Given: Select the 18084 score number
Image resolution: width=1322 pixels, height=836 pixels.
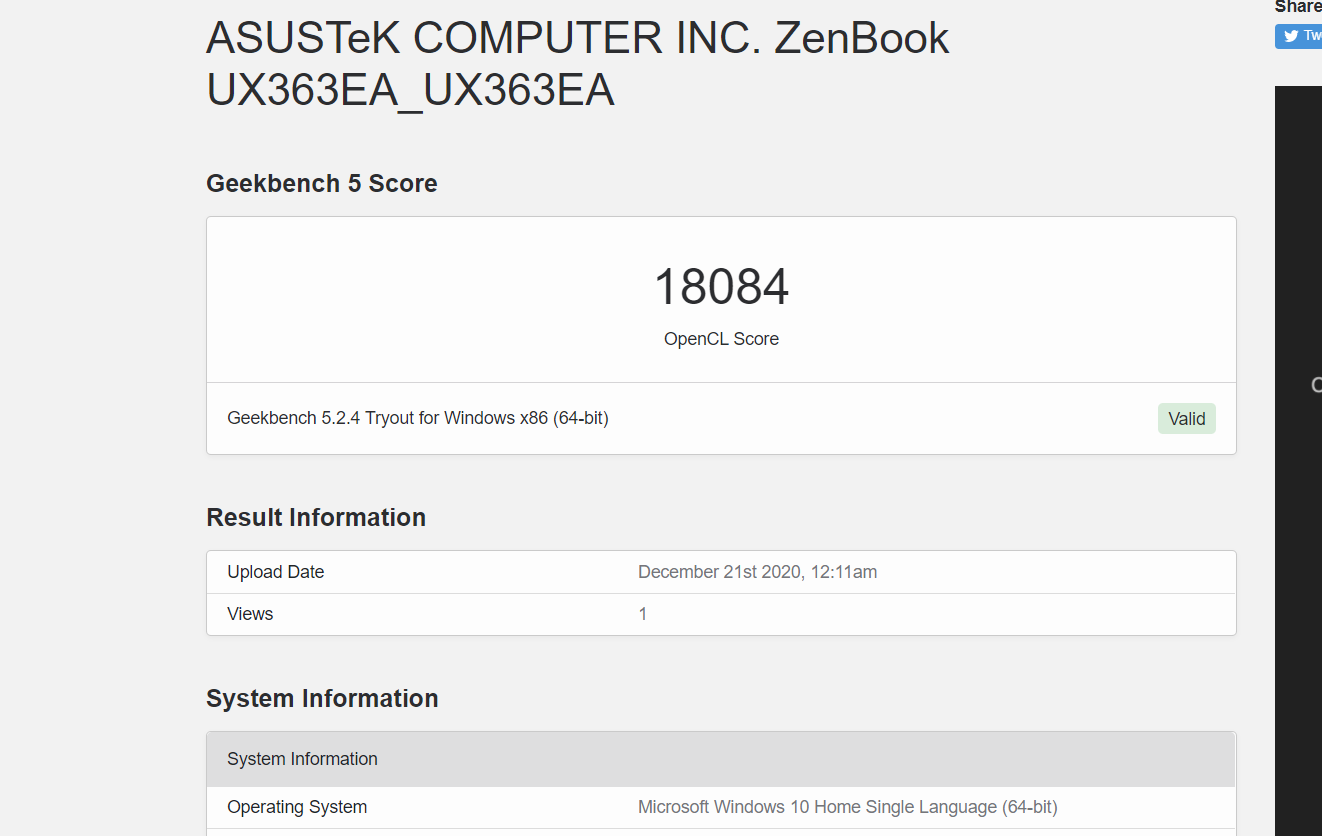Looking at the screenshot, I should click(721, 287).
